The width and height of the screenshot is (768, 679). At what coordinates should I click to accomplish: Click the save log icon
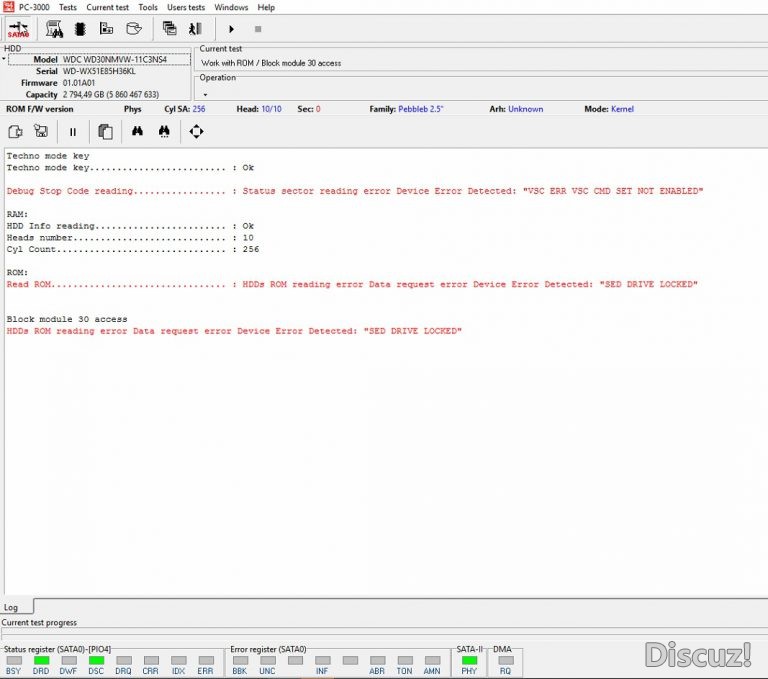(41, 131)
